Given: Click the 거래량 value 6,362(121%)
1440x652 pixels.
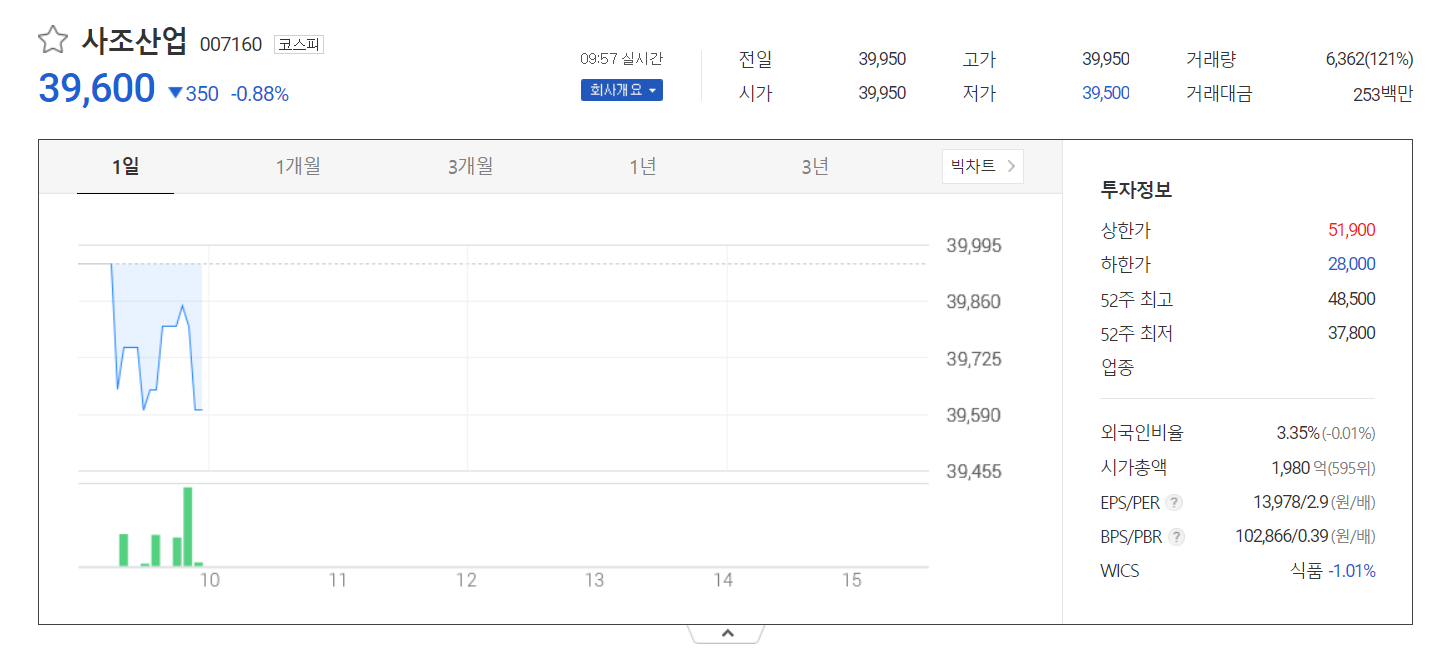Looking at the screenshot, I should point(1369,60).
